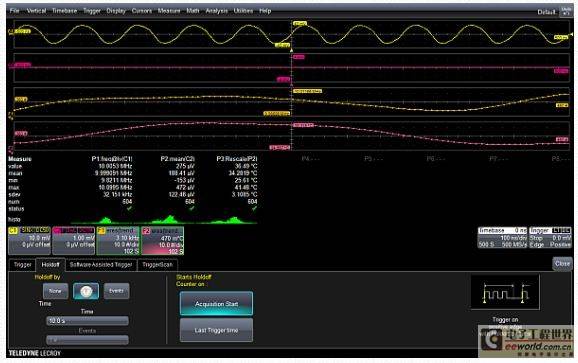The height and width of the screenshot is (363, 578).
Task: Open the Analysis menu
Action: click(217, 11)
